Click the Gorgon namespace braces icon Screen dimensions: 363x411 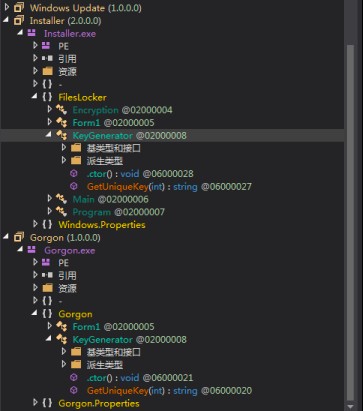tap(47, 314)
